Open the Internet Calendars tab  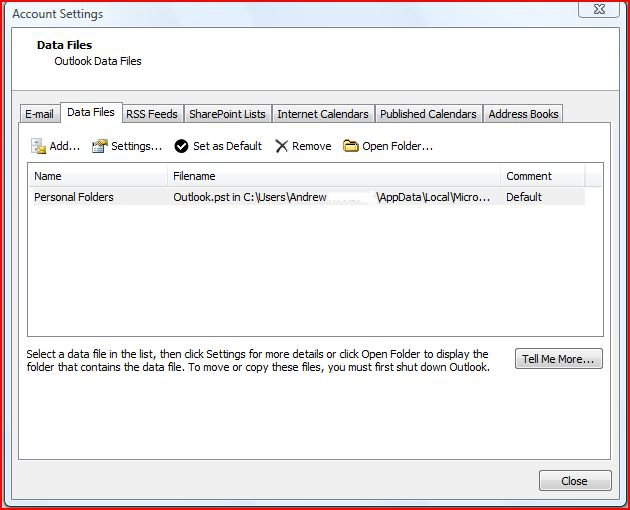323,114
